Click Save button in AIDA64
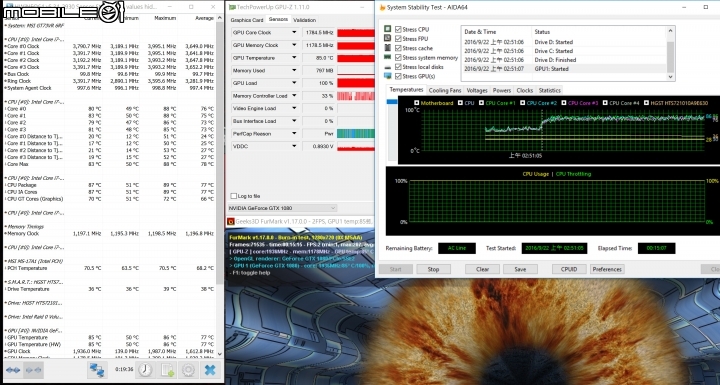 [520, 269]
